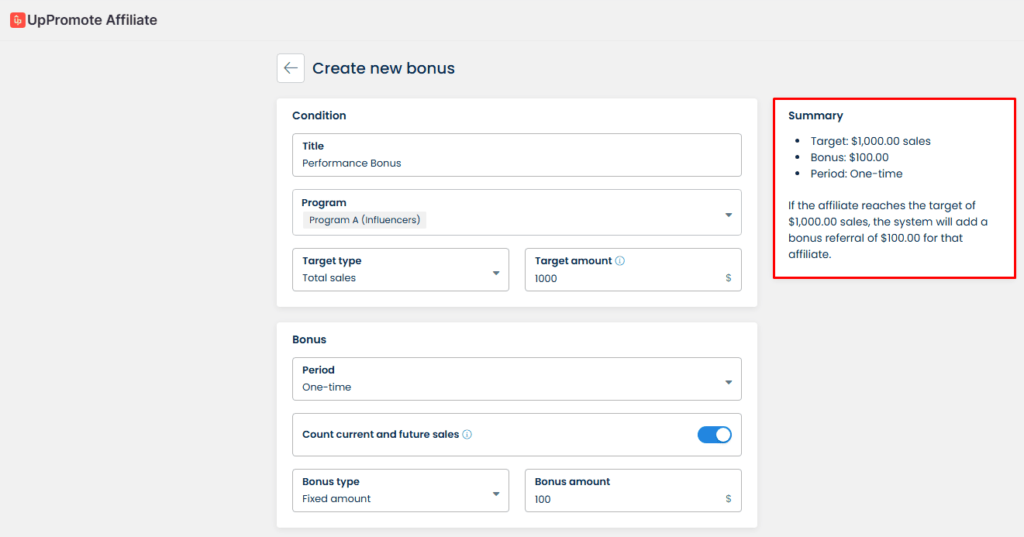Click the Create new bonus heading

383,68
